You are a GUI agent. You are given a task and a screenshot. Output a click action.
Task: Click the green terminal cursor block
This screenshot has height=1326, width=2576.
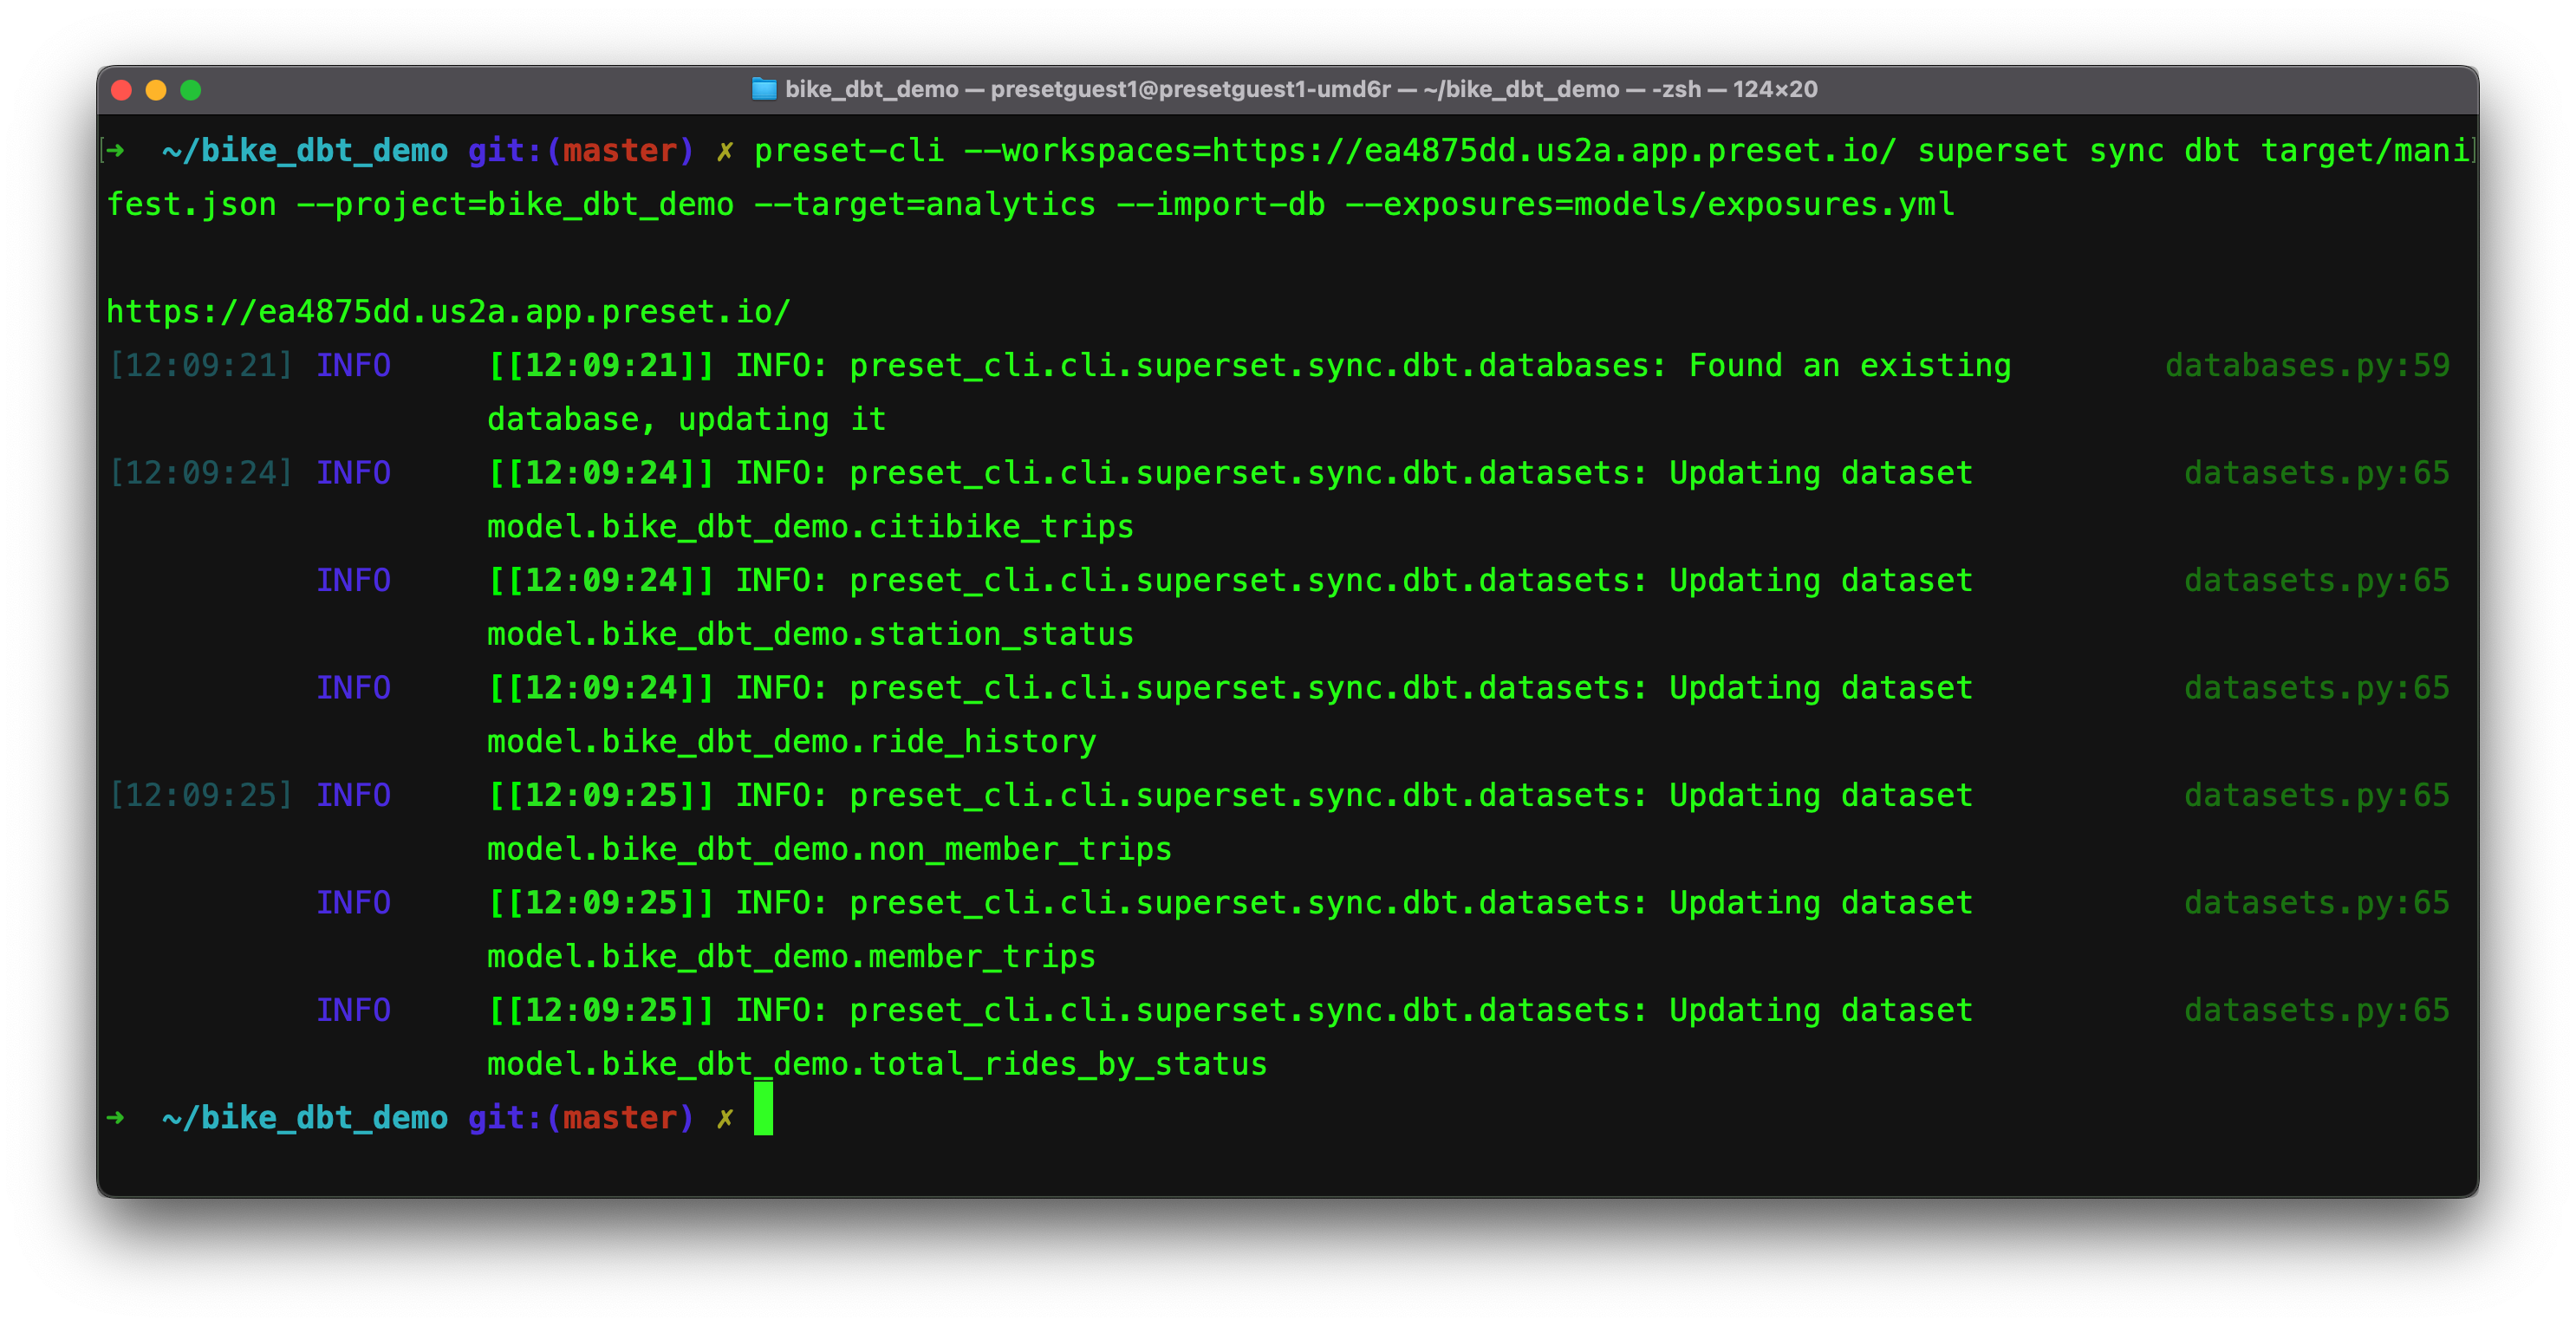[x=763, y=1109]
